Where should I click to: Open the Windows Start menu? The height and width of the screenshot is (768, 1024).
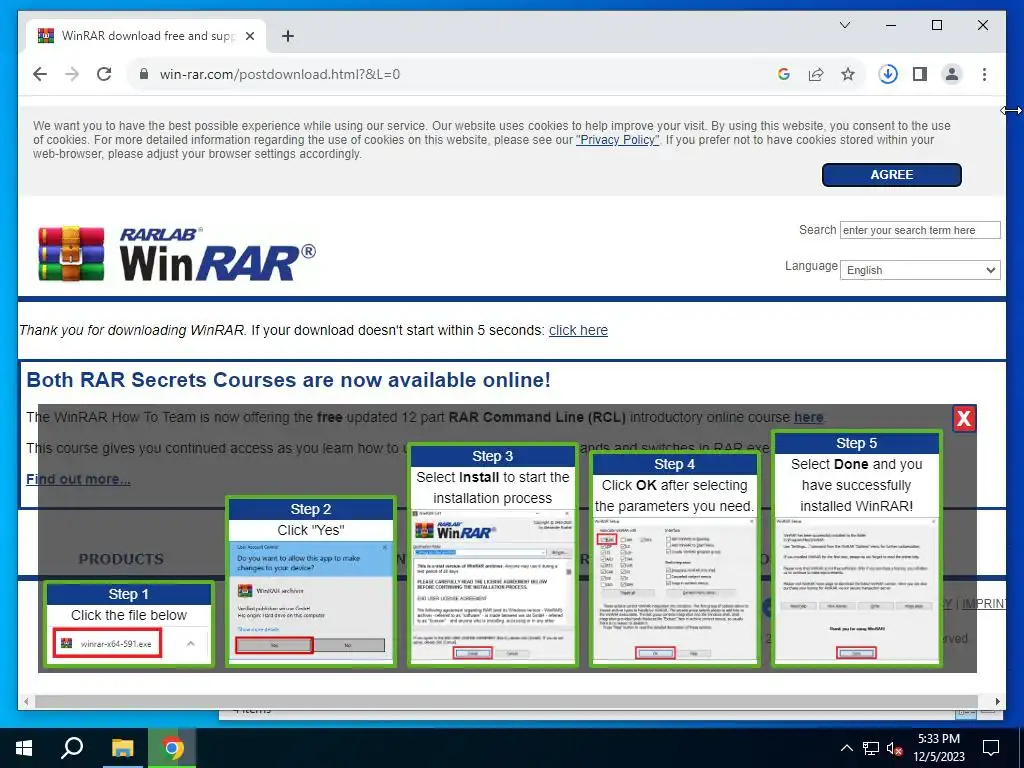coord(24,748)
